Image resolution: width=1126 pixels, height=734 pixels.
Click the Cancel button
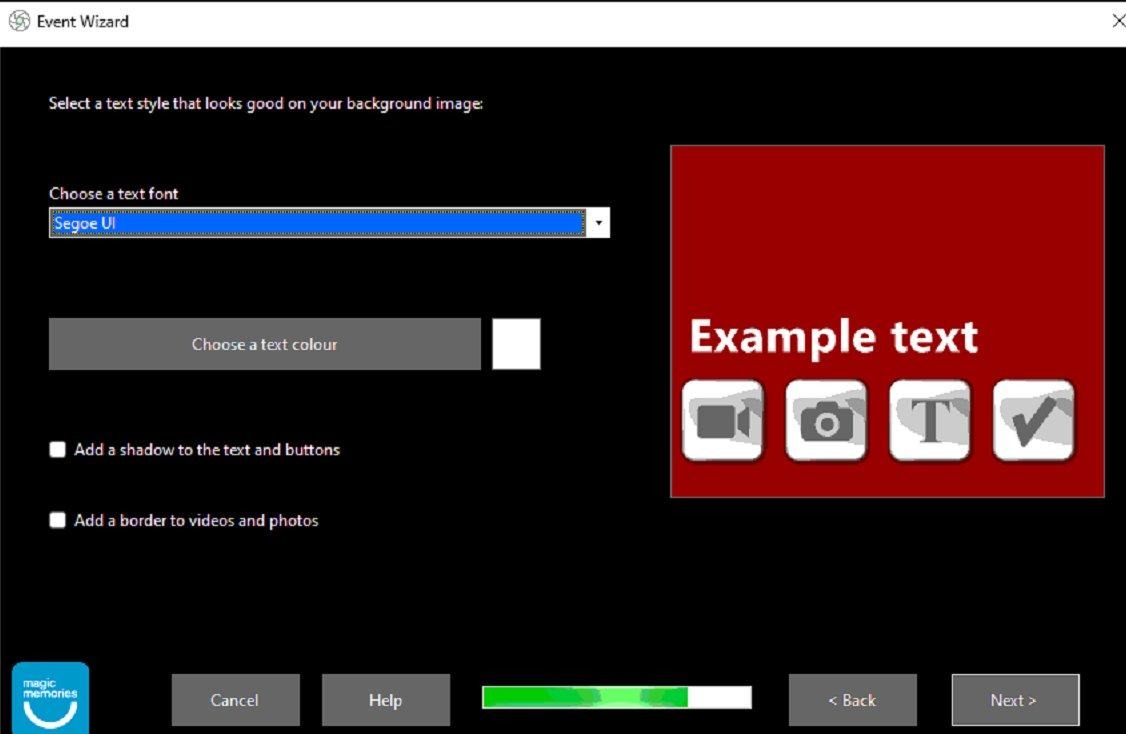235,700
